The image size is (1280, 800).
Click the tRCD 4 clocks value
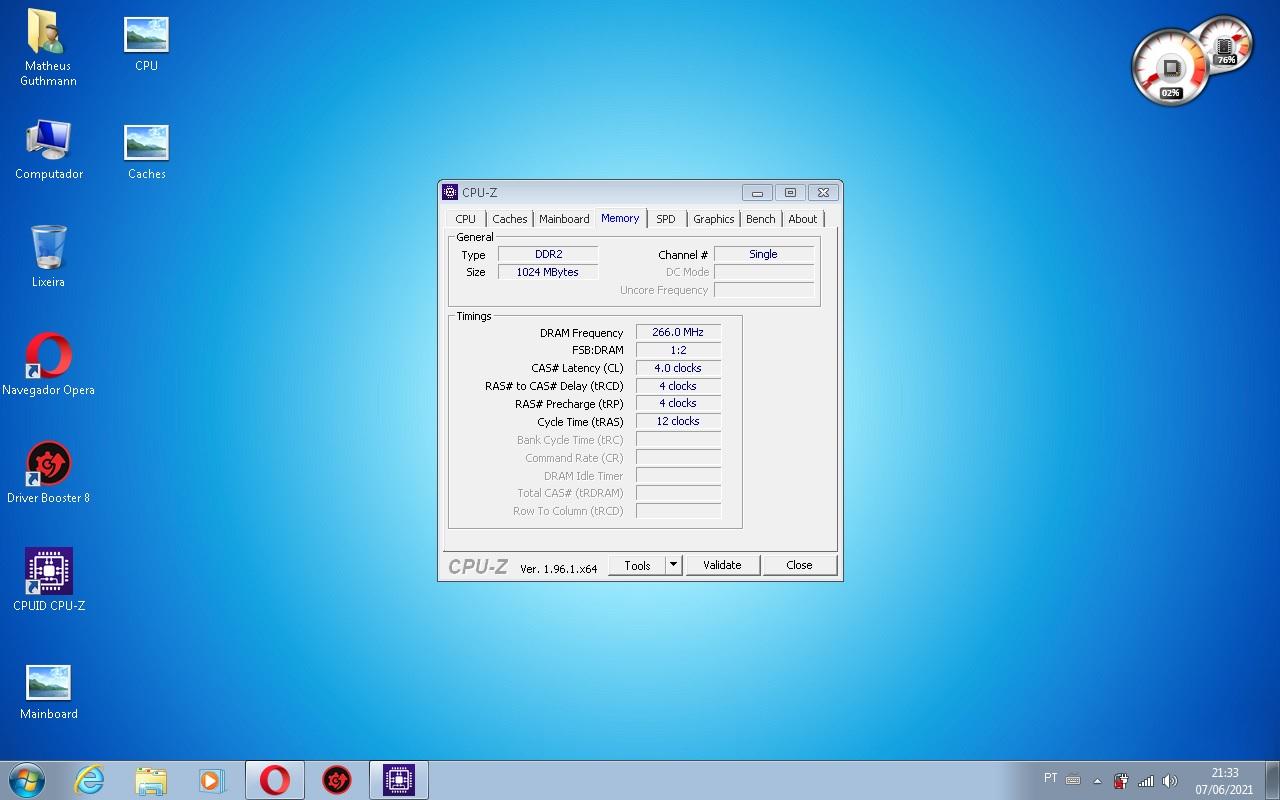[678, 386]
